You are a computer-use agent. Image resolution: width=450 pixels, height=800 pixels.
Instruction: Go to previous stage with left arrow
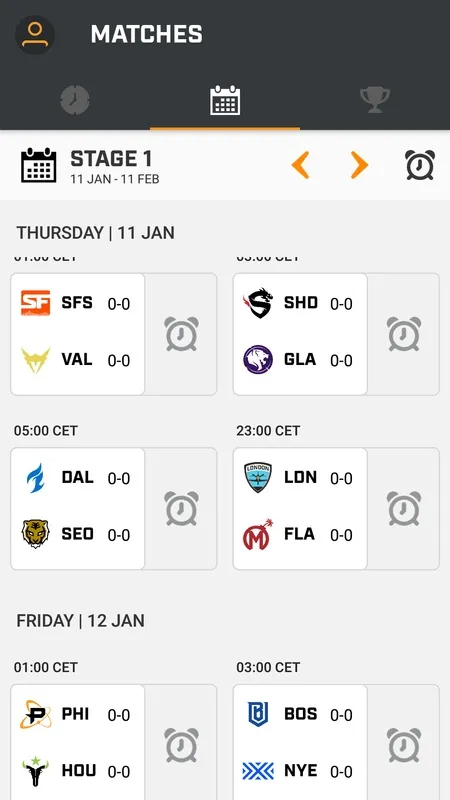[x=301, y=165]
